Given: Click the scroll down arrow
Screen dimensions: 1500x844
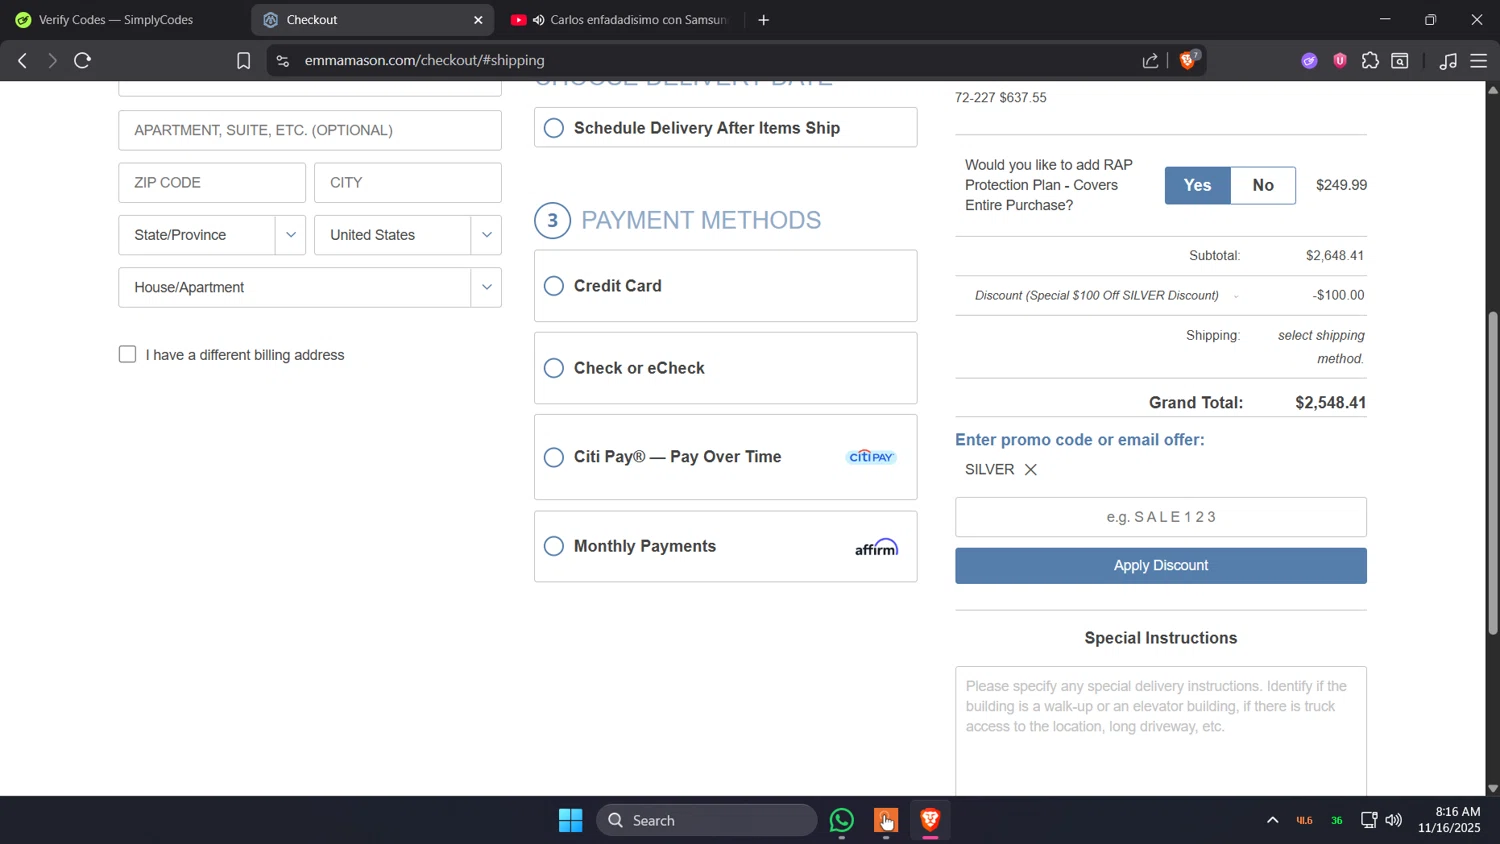Looking at the screenshot, I should point(1493,789).
